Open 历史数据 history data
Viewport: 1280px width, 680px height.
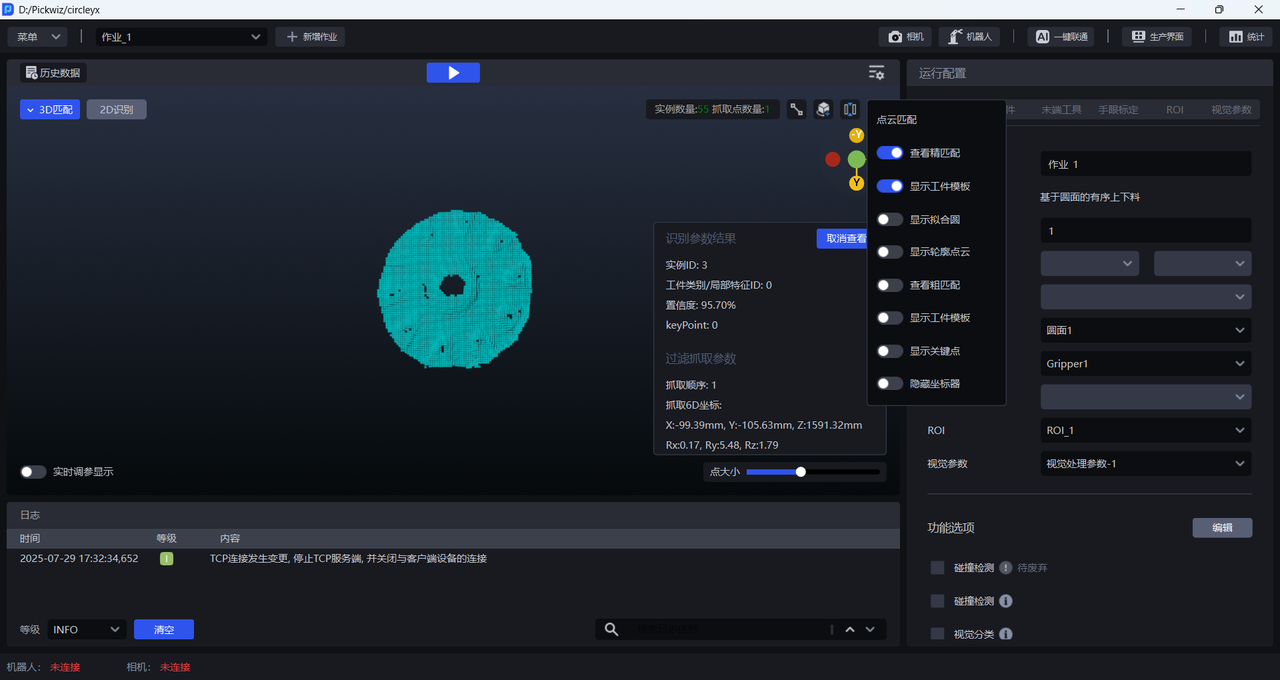pos(53,73)
